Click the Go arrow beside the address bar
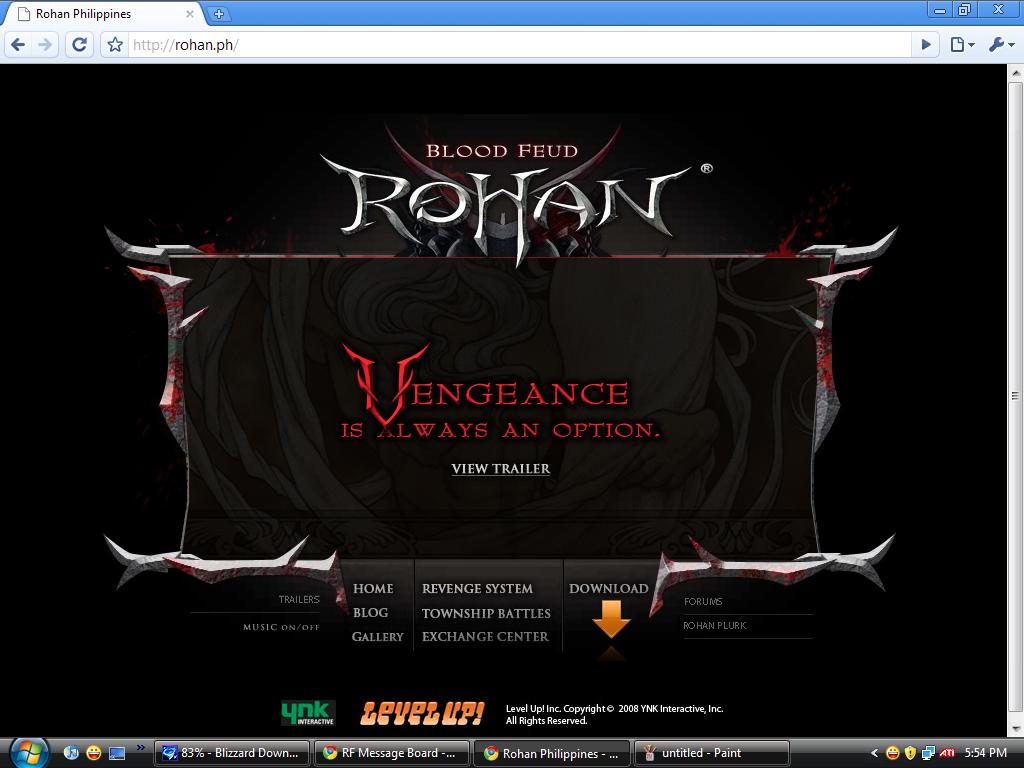Screen dimensions: 1024x768 pyautogui.click(x=925, y=44)
